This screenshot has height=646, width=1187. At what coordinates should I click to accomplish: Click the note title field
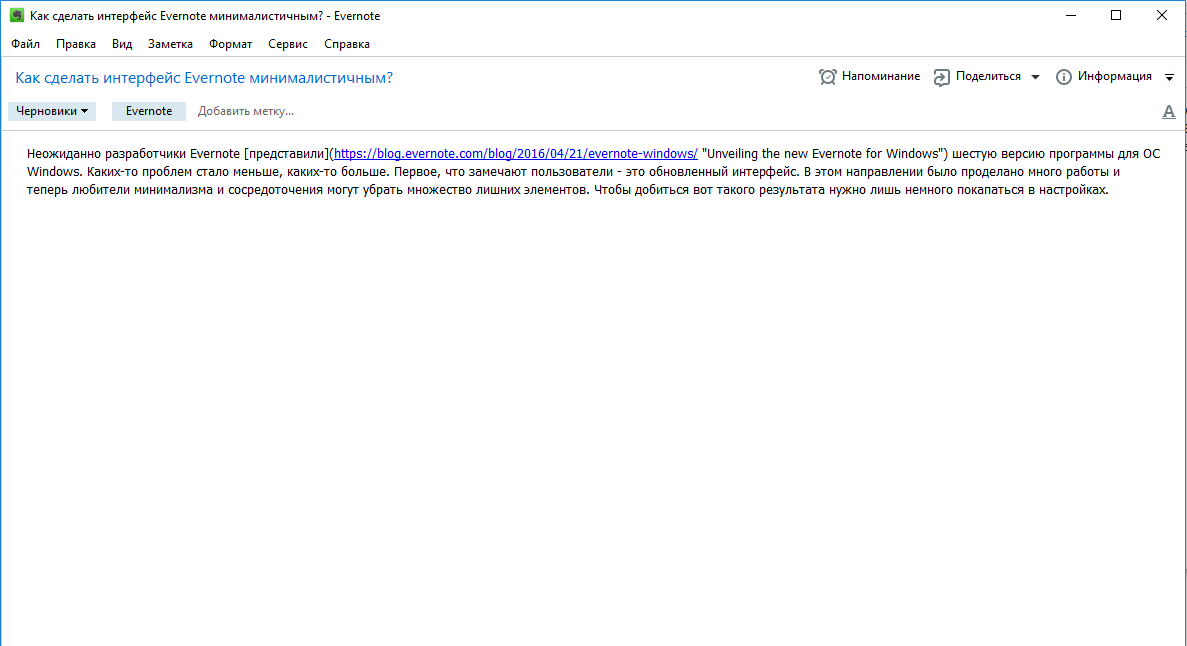tap(204, 78)
